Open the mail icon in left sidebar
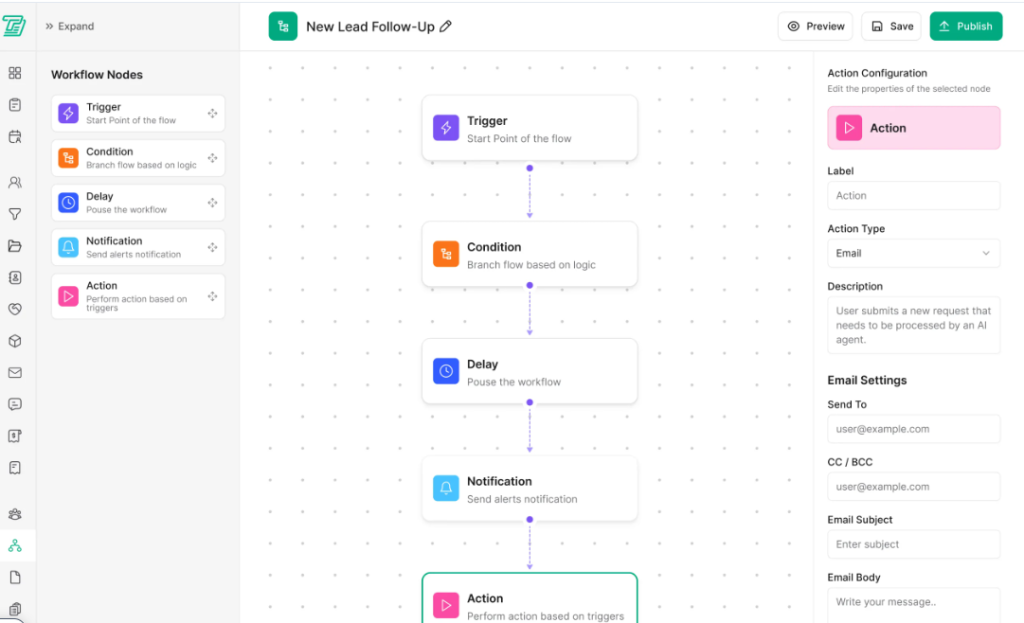 pos(15,373)
